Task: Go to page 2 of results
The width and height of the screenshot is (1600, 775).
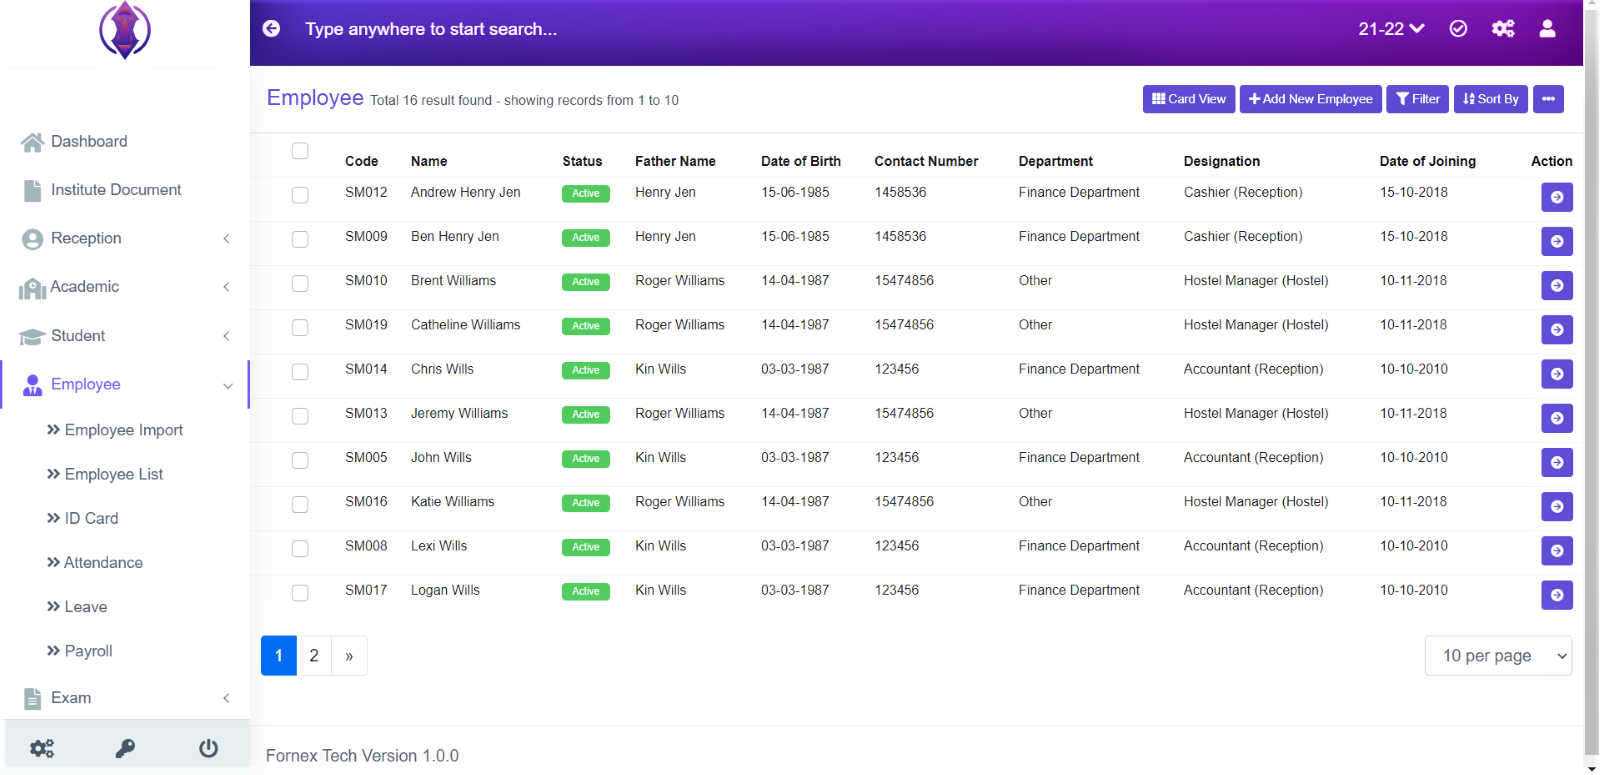Action: tap(314, 656)
